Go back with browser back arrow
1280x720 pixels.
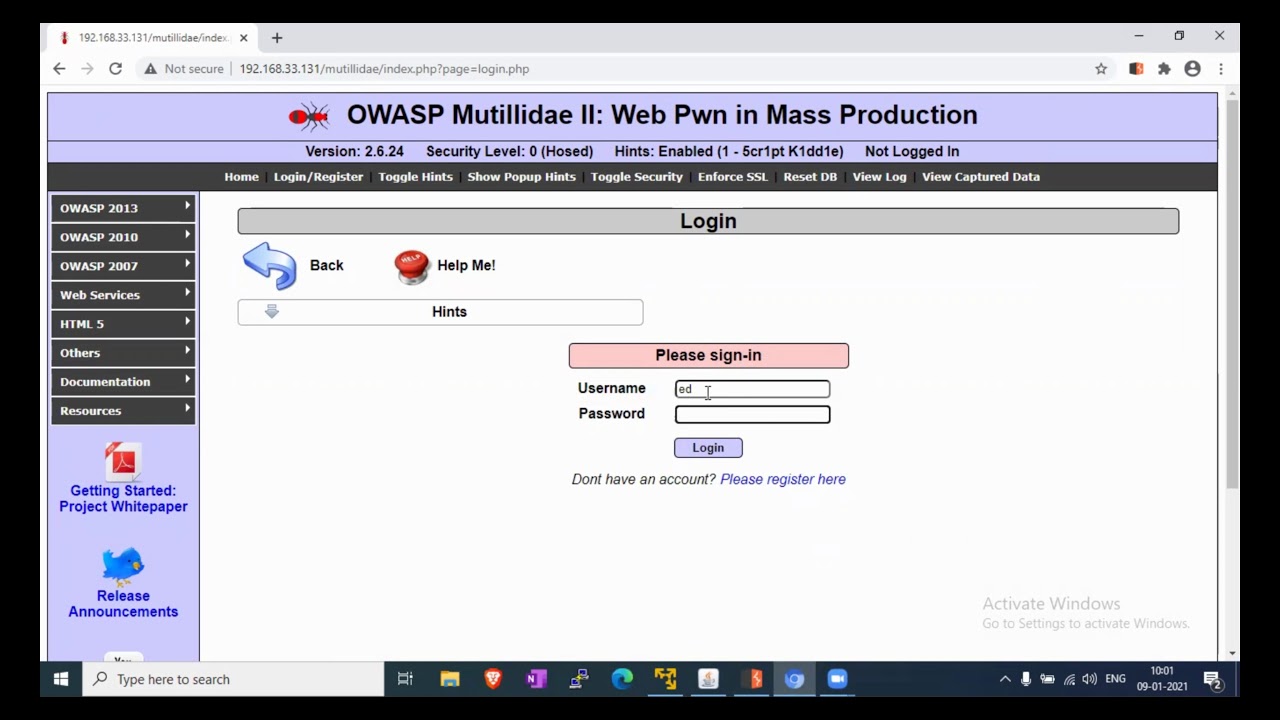[x=59, y=69]
